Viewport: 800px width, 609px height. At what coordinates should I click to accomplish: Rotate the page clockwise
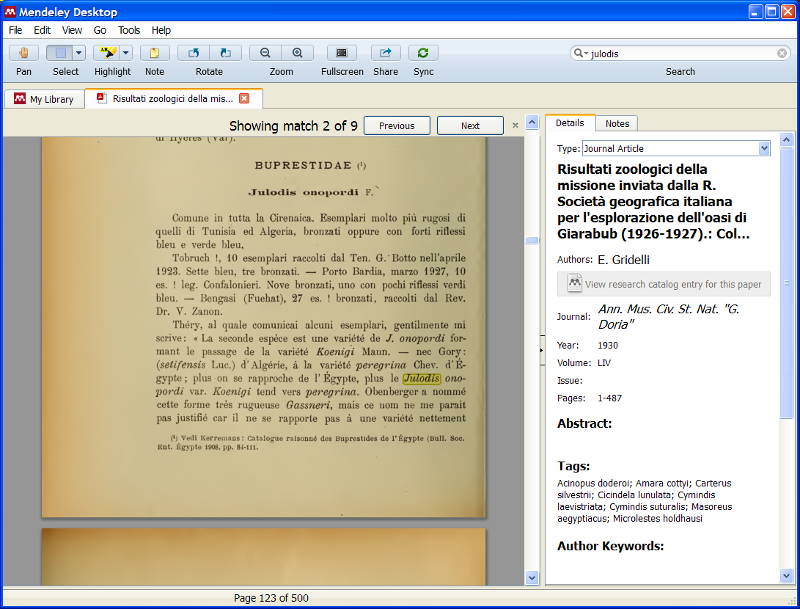[225, 53]
